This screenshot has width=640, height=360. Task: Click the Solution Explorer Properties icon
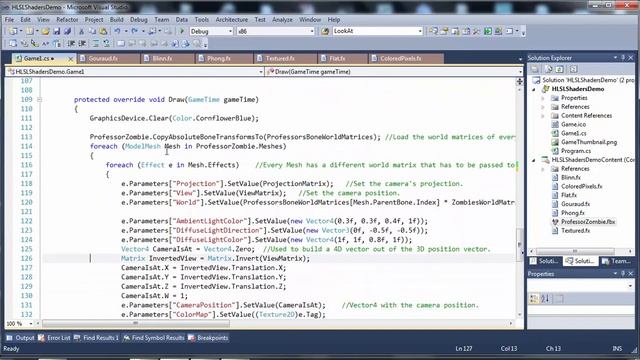[x=535, y=69]
